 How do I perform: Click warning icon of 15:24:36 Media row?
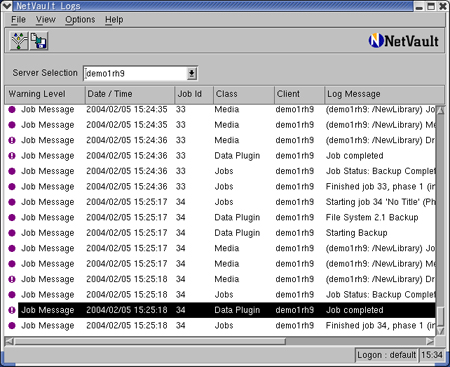pos(12,140)
